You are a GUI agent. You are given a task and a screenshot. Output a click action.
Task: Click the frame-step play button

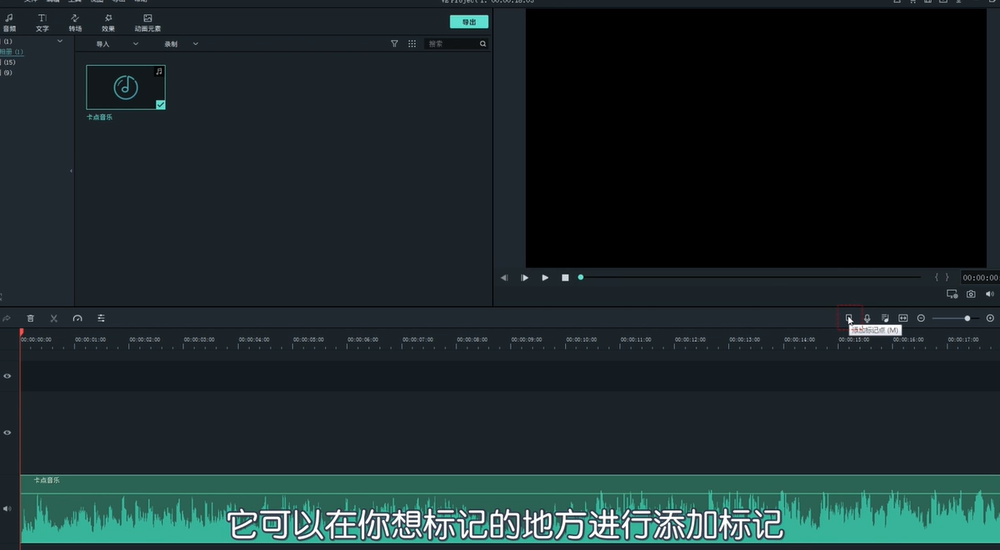pyautogui.click(x=524, y=278)
